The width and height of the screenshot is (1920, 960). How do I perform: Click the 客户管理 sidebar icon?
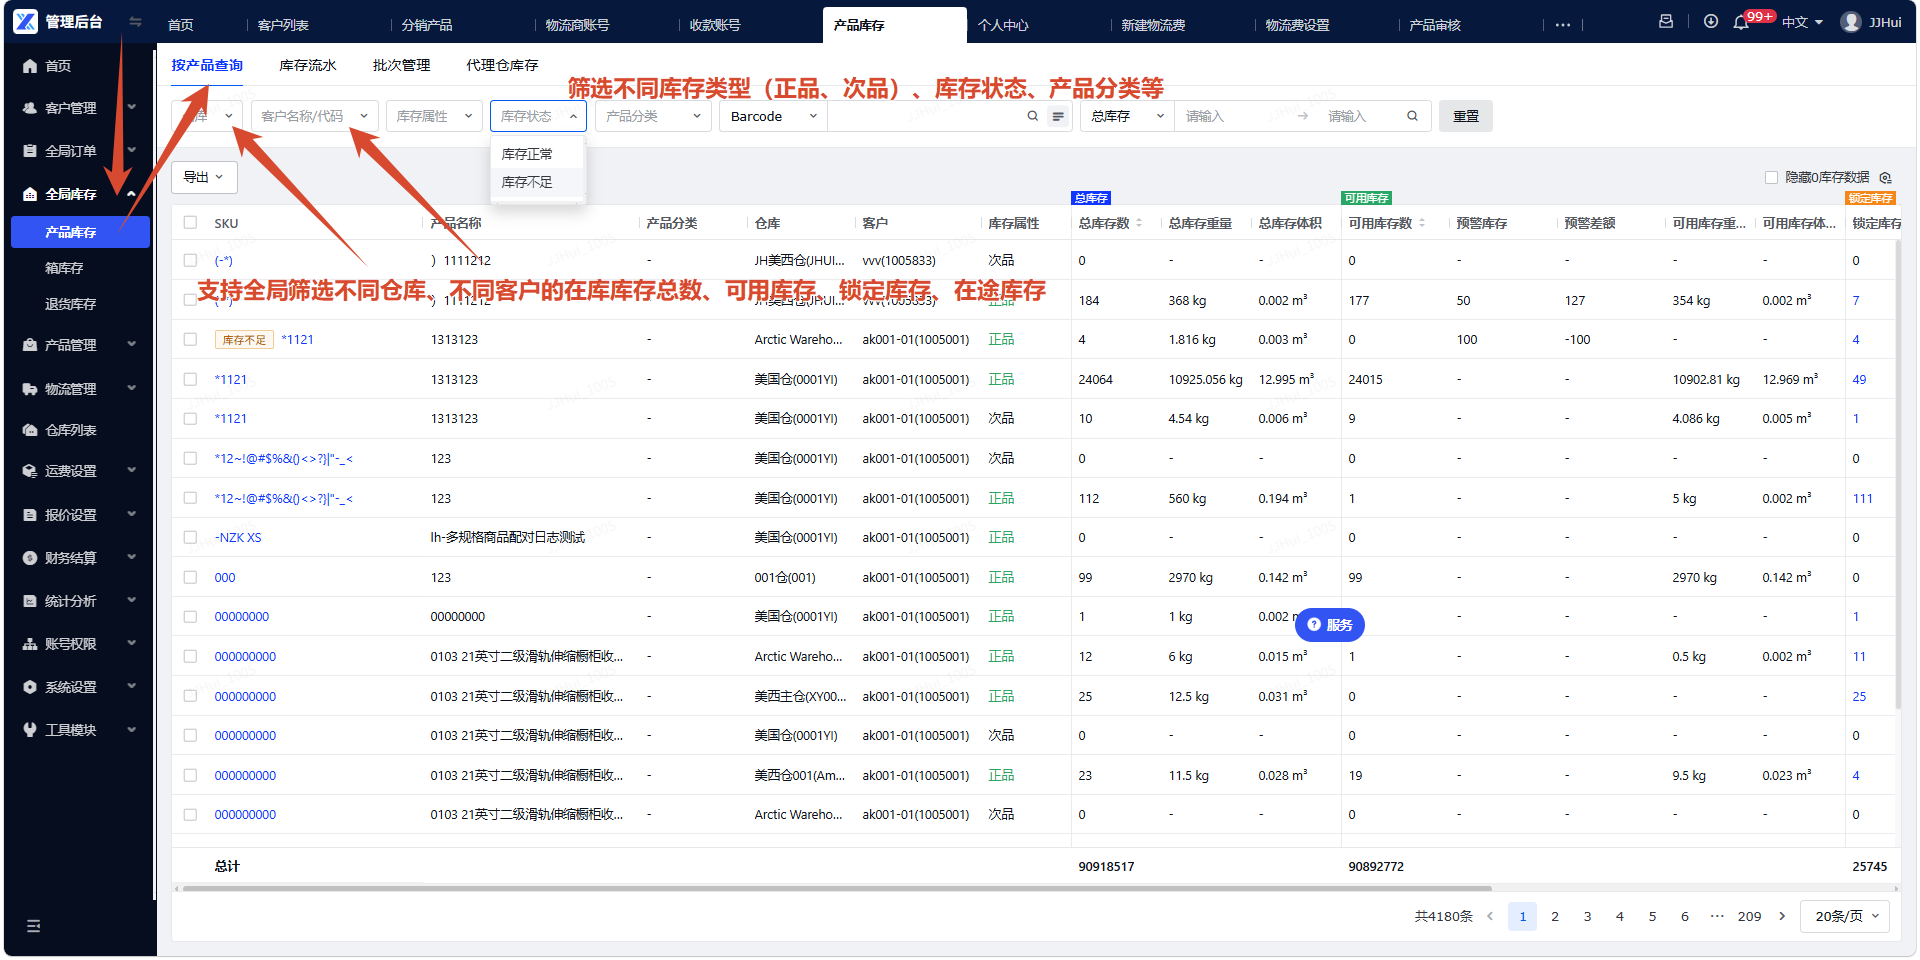click(x=30, y=108)
